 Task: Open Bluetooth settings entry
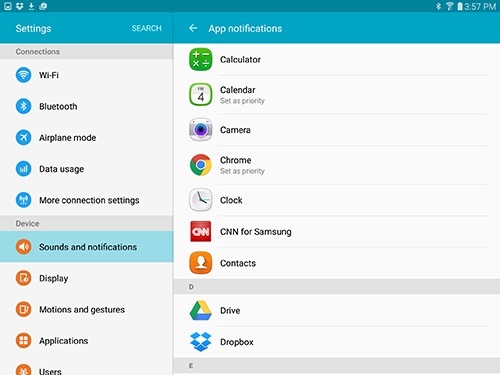pos(87,106)
